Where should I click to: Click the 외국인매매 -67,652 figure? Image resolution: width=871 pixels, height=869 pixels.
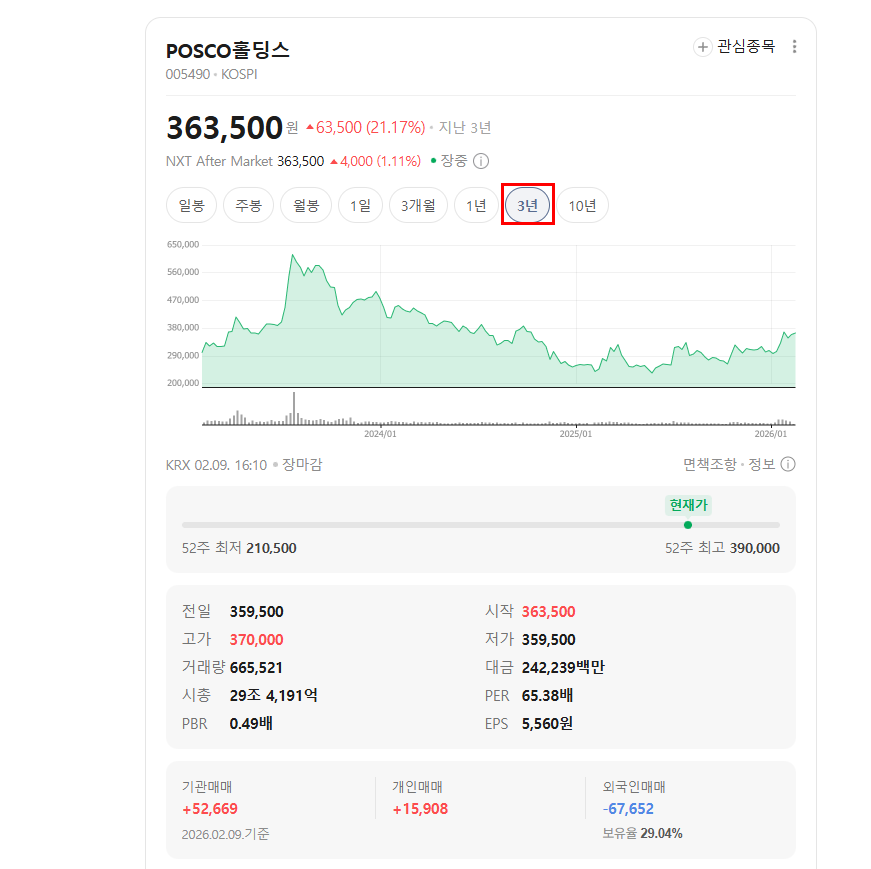[x=628, y=809]
